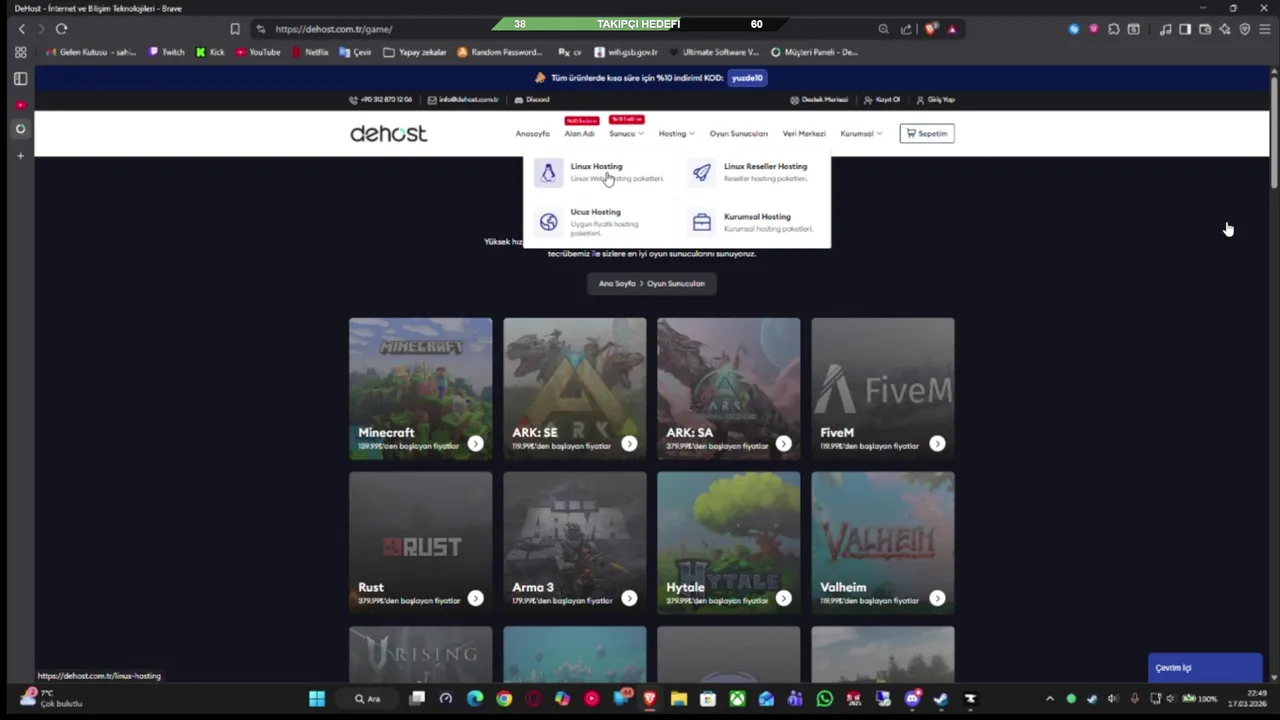
Task: Click Kayıt Ol to register
Action: click(x=882, y=100)
